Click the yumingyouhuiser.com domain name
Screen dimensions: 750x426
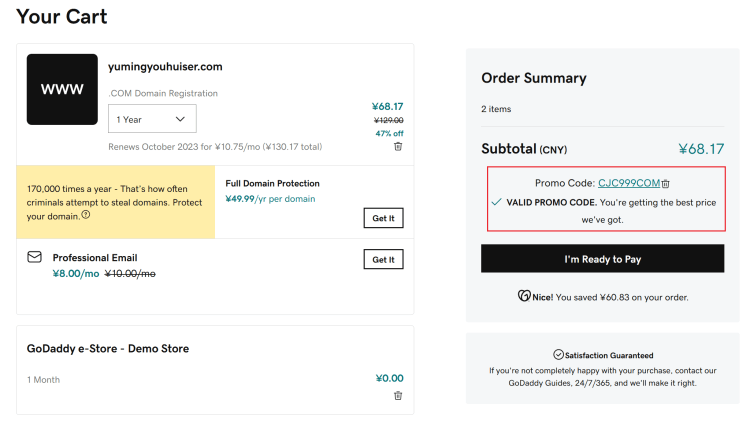pyautogui.click(x=165, y=66)
